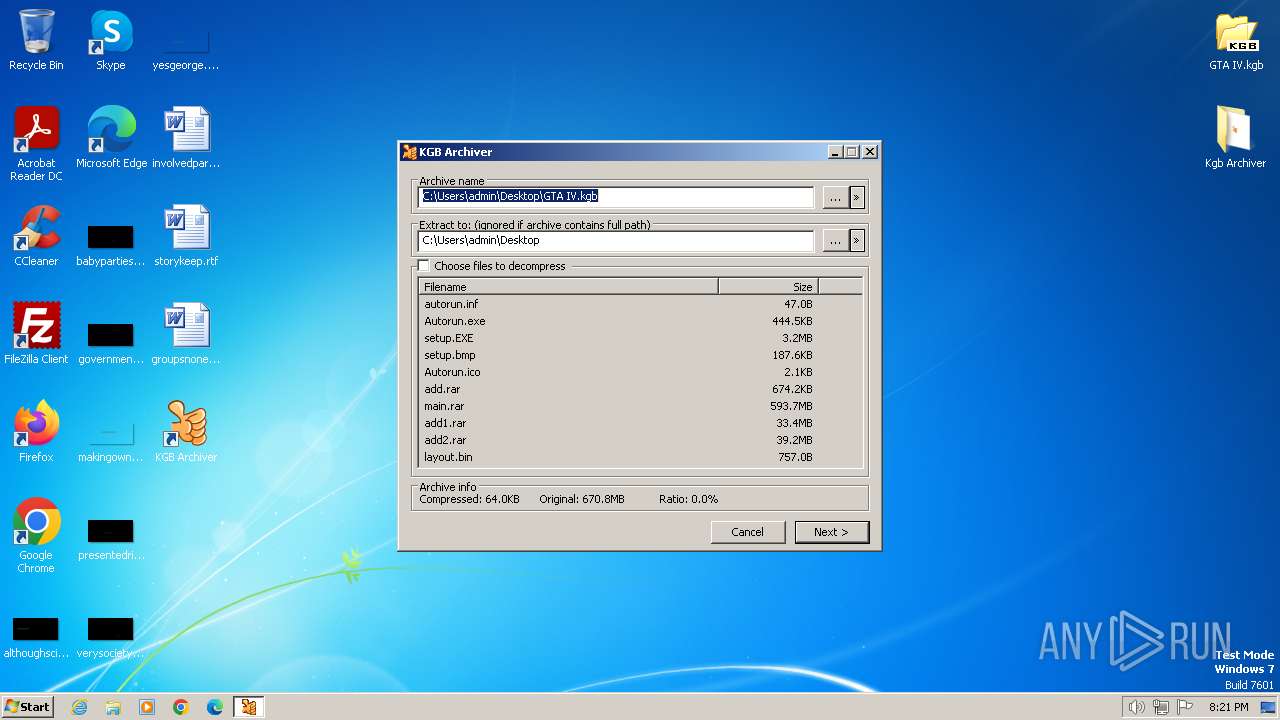Image resolution: width=1280 pixels, height=720 pixels.
Task: Enable Choose files to decompress checkbox
Action: [424, 266]
